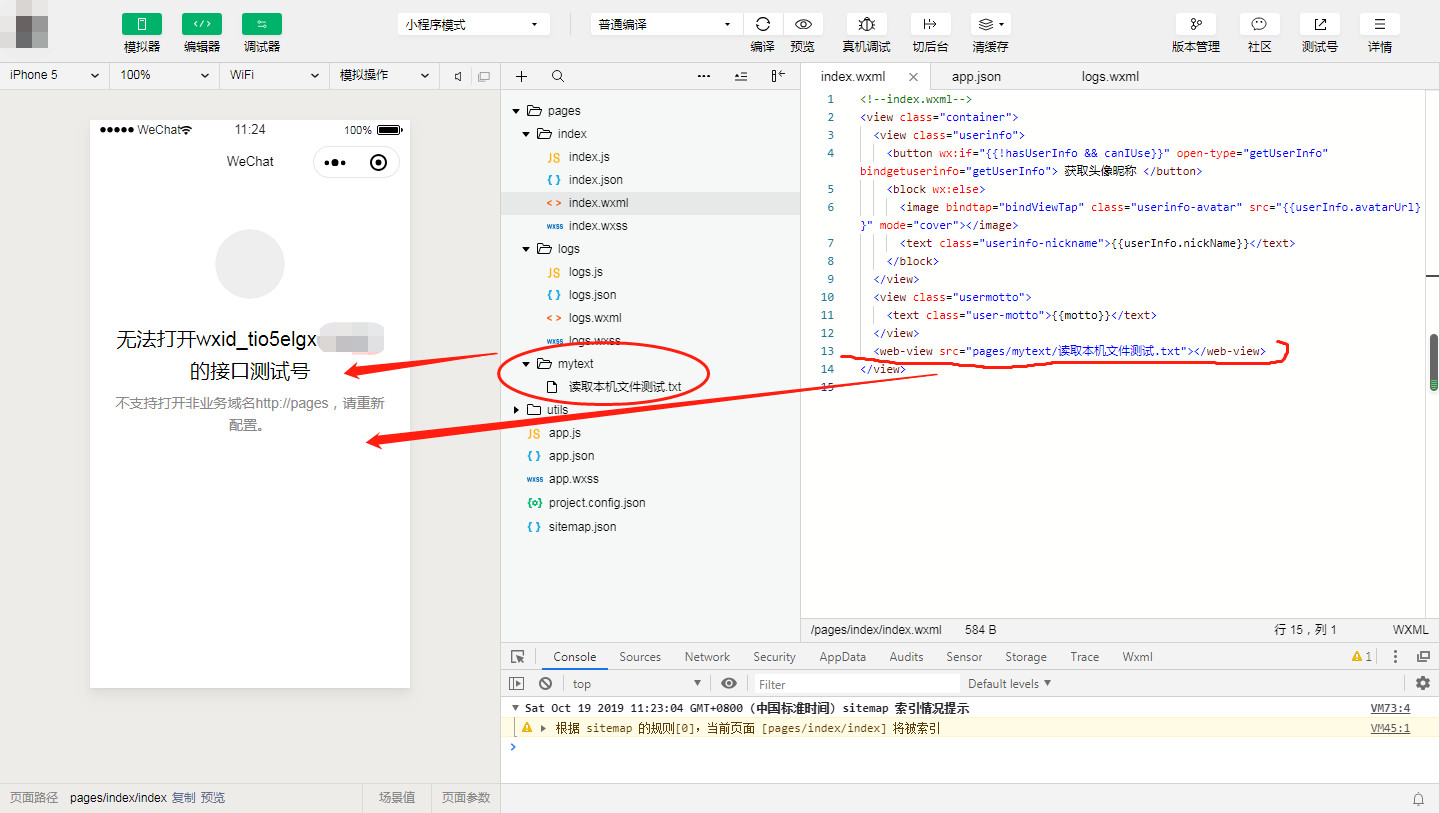Screen dimensions: 1440x813
Task: Toggle the debugger (调试器) panel
Action: pos(261,25)
